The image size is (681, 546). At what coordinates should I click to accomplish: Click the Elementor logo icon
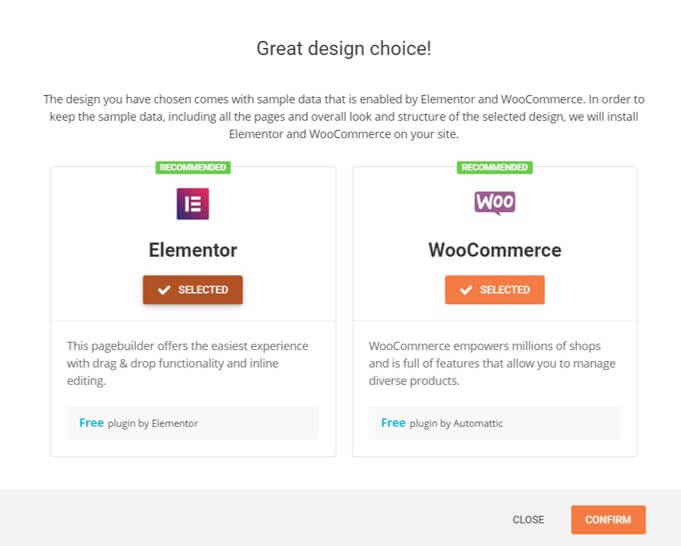(x=193, y=203)
